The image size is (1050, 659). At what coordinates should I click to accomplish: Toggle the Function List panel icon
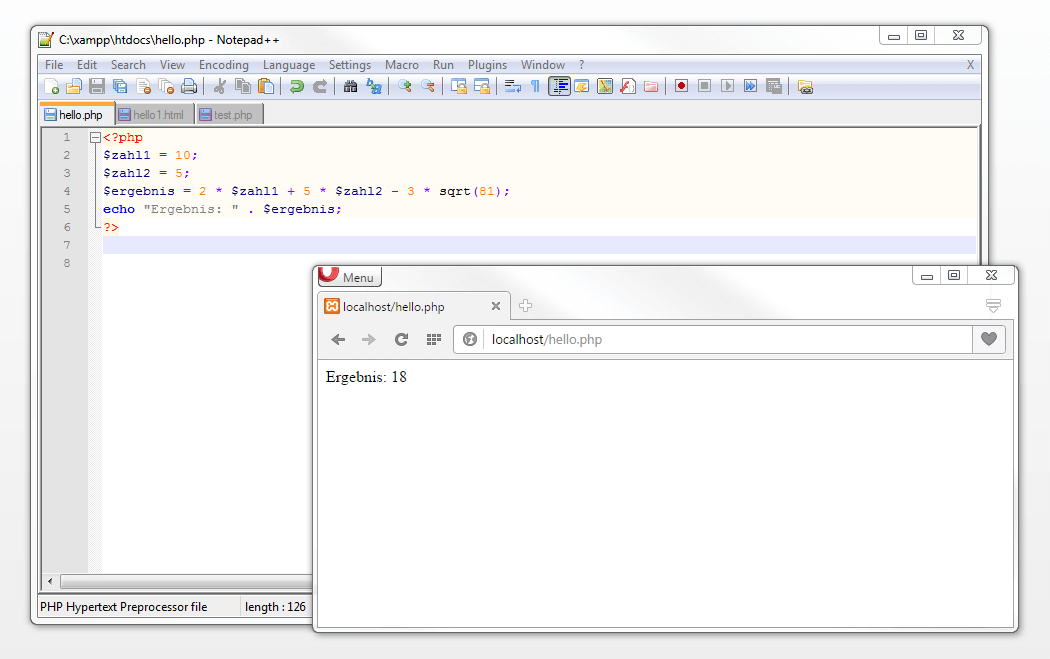628,86
